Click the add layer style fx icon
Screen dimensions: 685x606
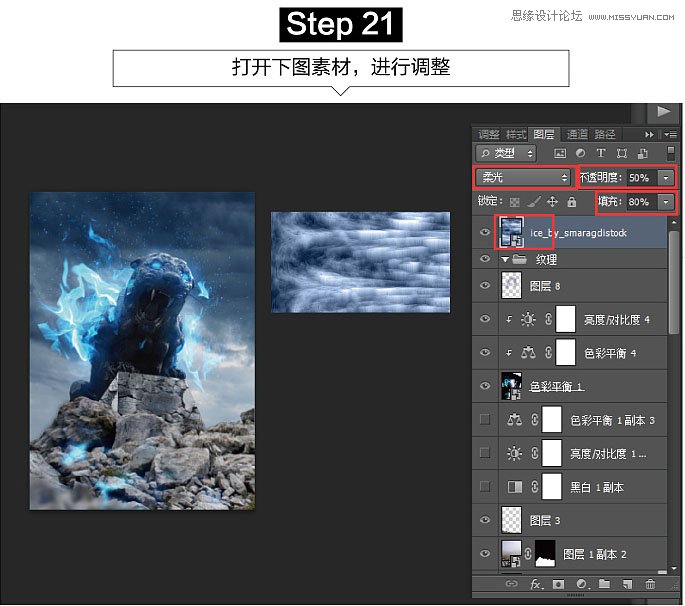[x=537, y=583]
